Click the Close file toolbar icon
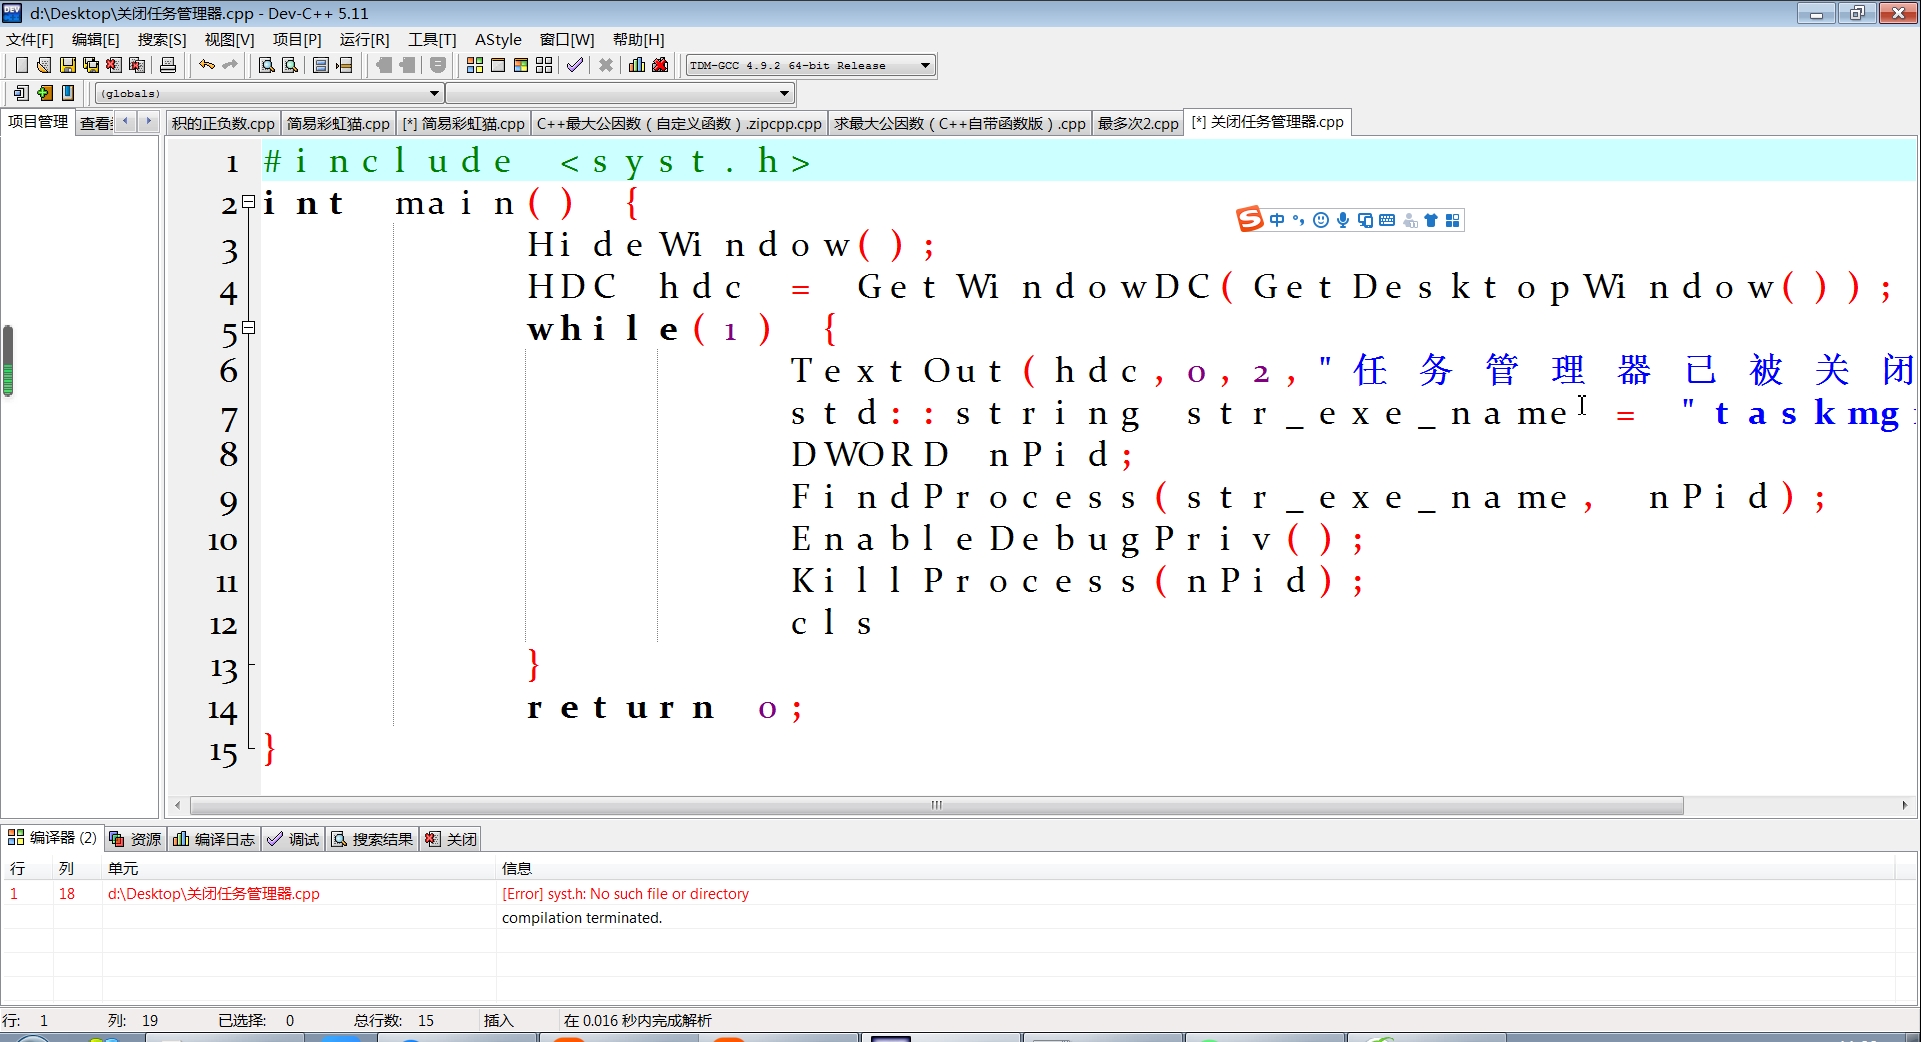This screenshot has height=1042, width=1921. tap(114, 65)
